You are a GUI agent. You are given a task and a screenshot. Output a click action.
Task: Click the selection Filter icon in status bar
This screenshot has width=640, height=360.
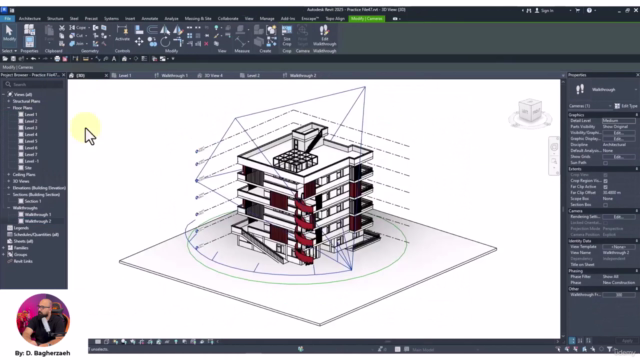pyautogui.click(x=609, y=349)
